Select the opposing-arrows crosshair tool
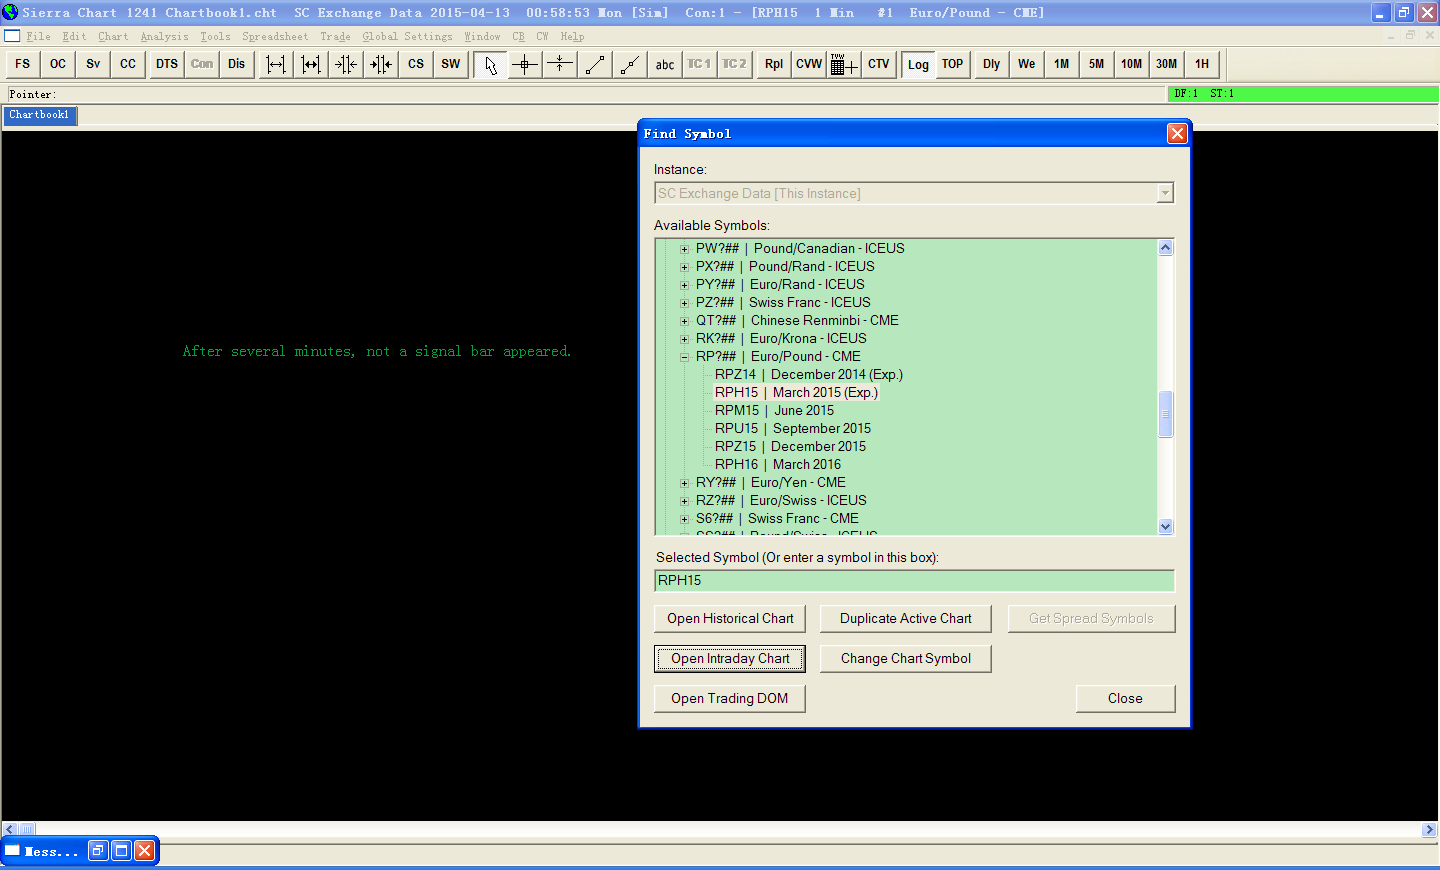The width and height of the screenshot is (1440, 870). pyautogui.click(x=560, y=64)
